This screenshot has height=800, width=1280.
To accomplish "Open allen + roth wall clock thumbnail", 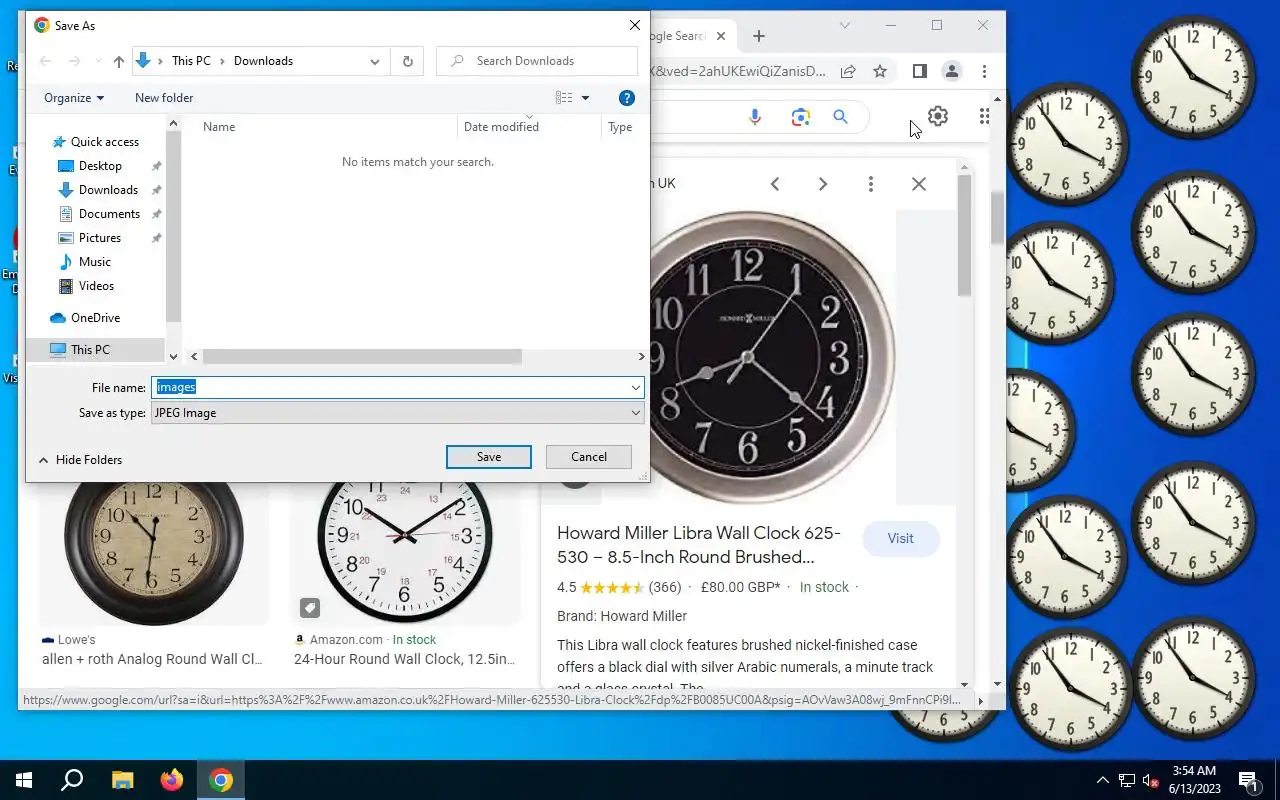I will point(154,553).
